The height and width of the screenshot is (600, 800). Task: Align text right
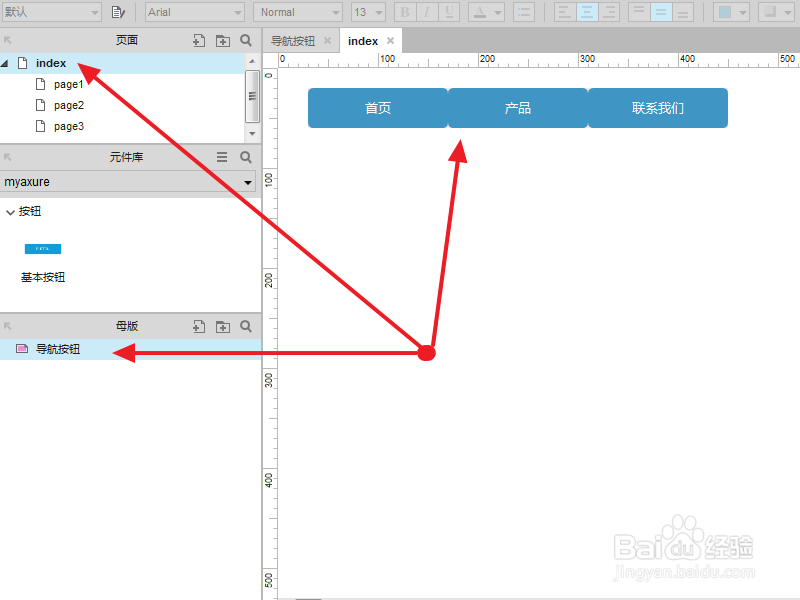click(609, 12)
